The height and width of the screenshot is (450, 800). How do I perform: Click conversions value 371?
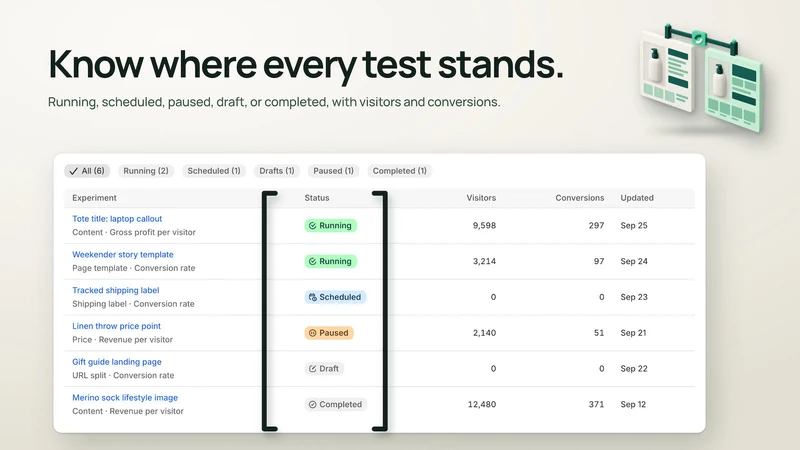596,404
